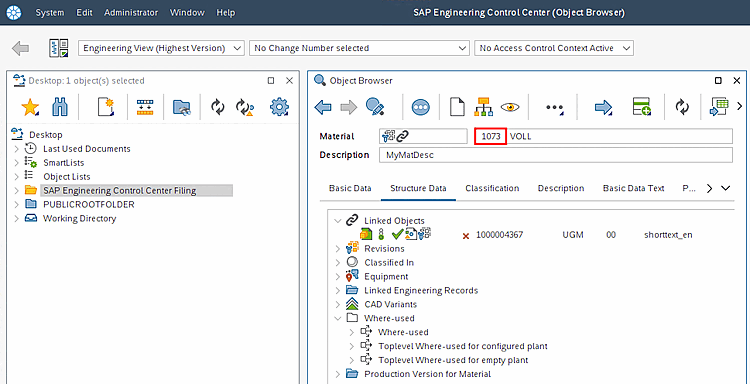Click the orange structure icon in the Desktop toolbar
The width and height of the screenshot is (750, 384).
click(x=145, y=107)
